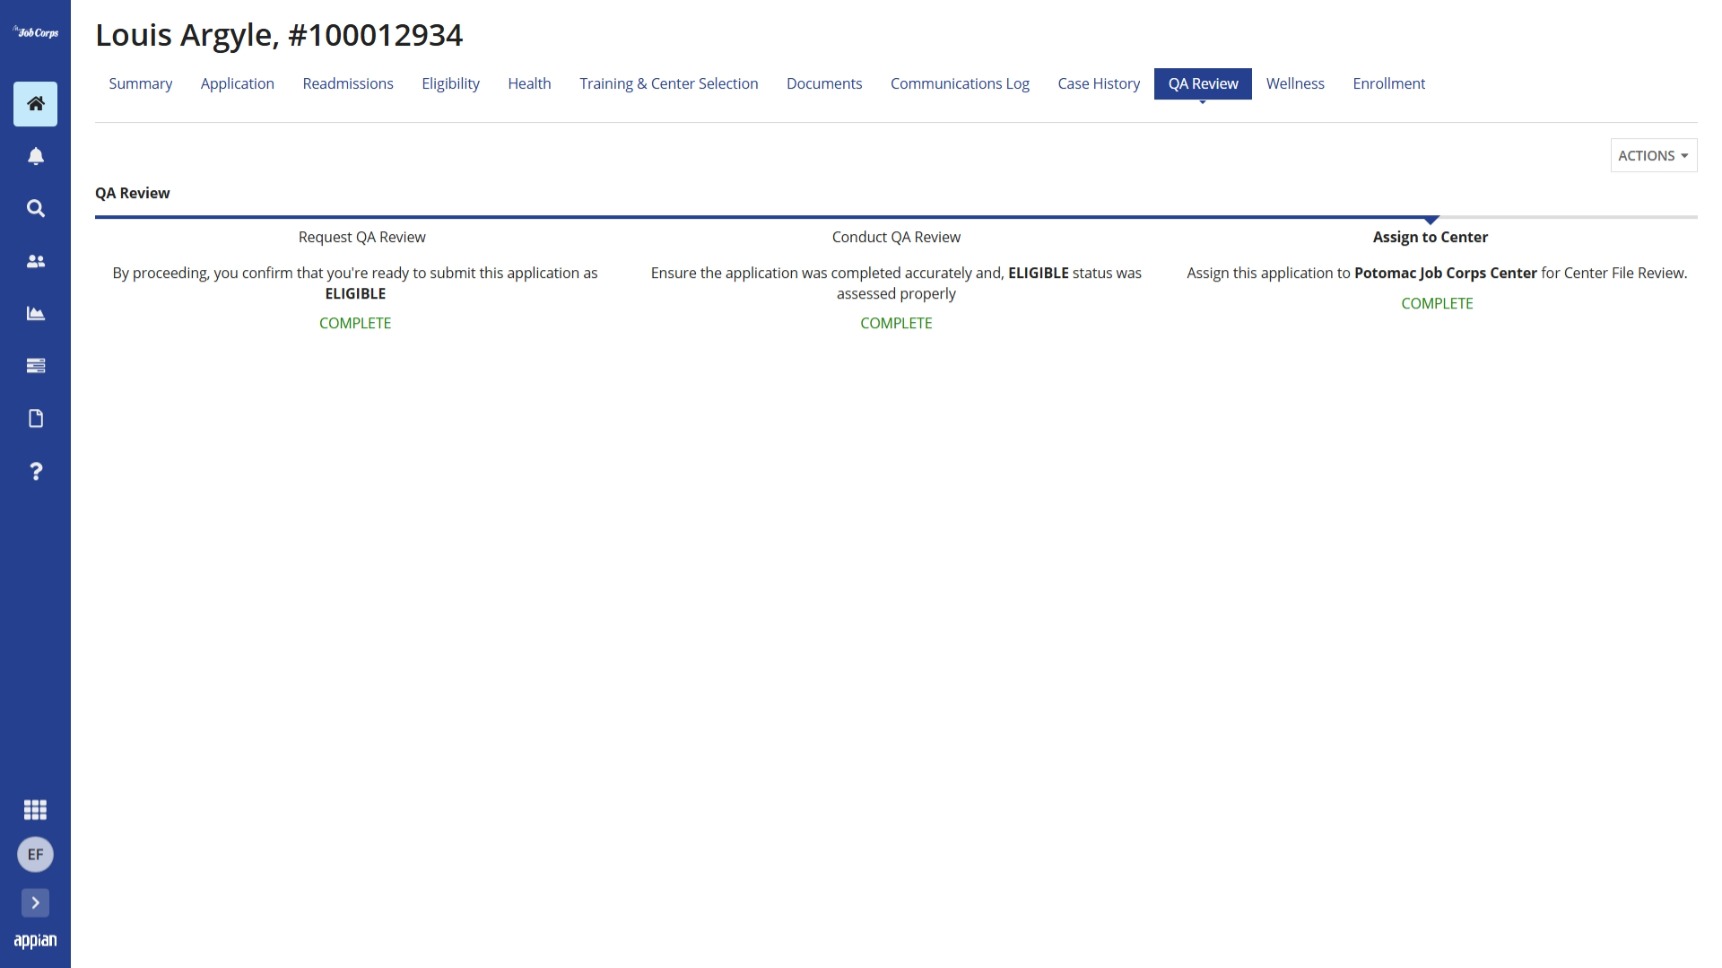Open Training & Center Selection tab
1722x968 pixels.
pos(669,84)
